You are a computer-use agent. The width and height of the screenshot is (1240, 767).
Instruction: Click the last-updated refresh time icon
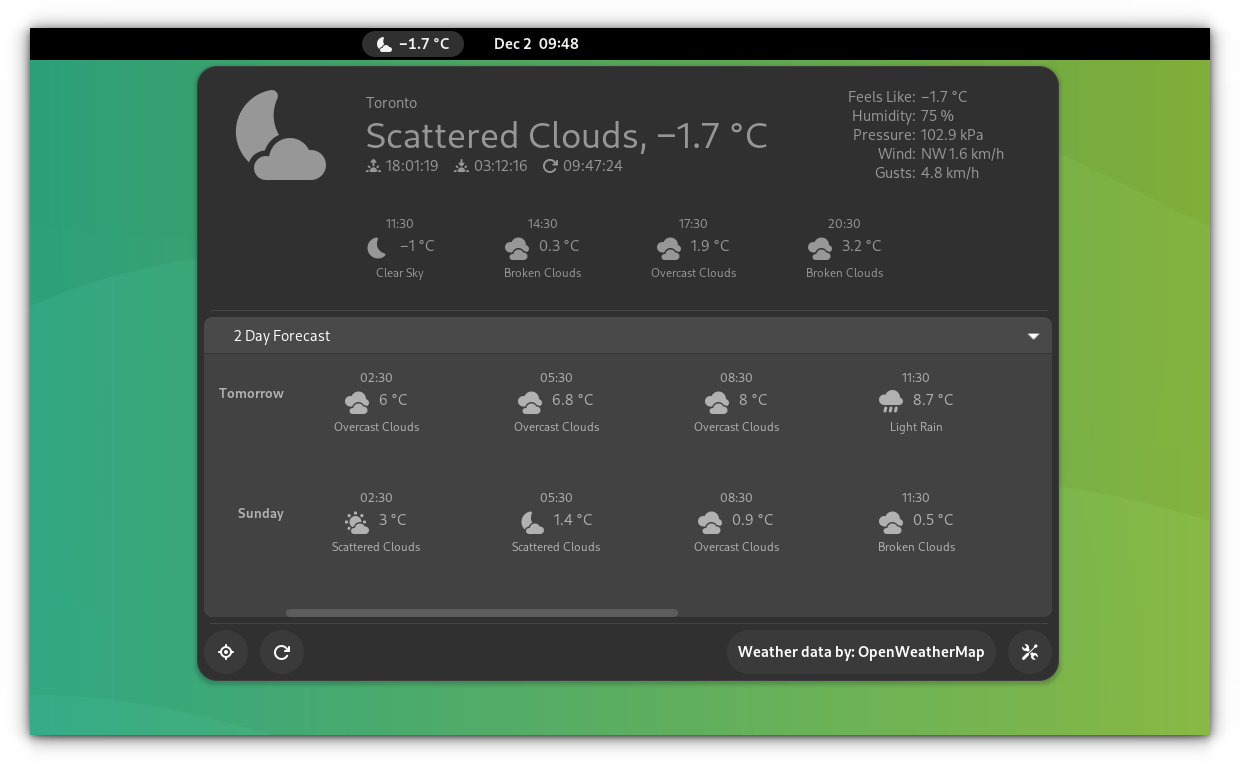[x=550, y=166]
